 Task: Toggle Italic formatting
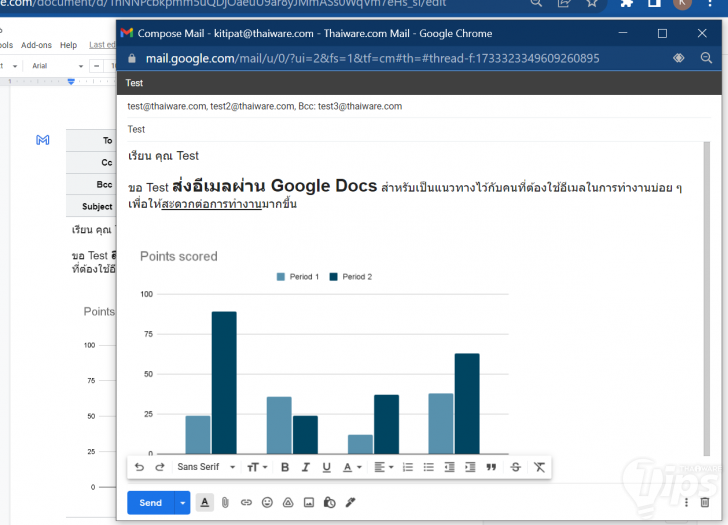pos(306,467)
